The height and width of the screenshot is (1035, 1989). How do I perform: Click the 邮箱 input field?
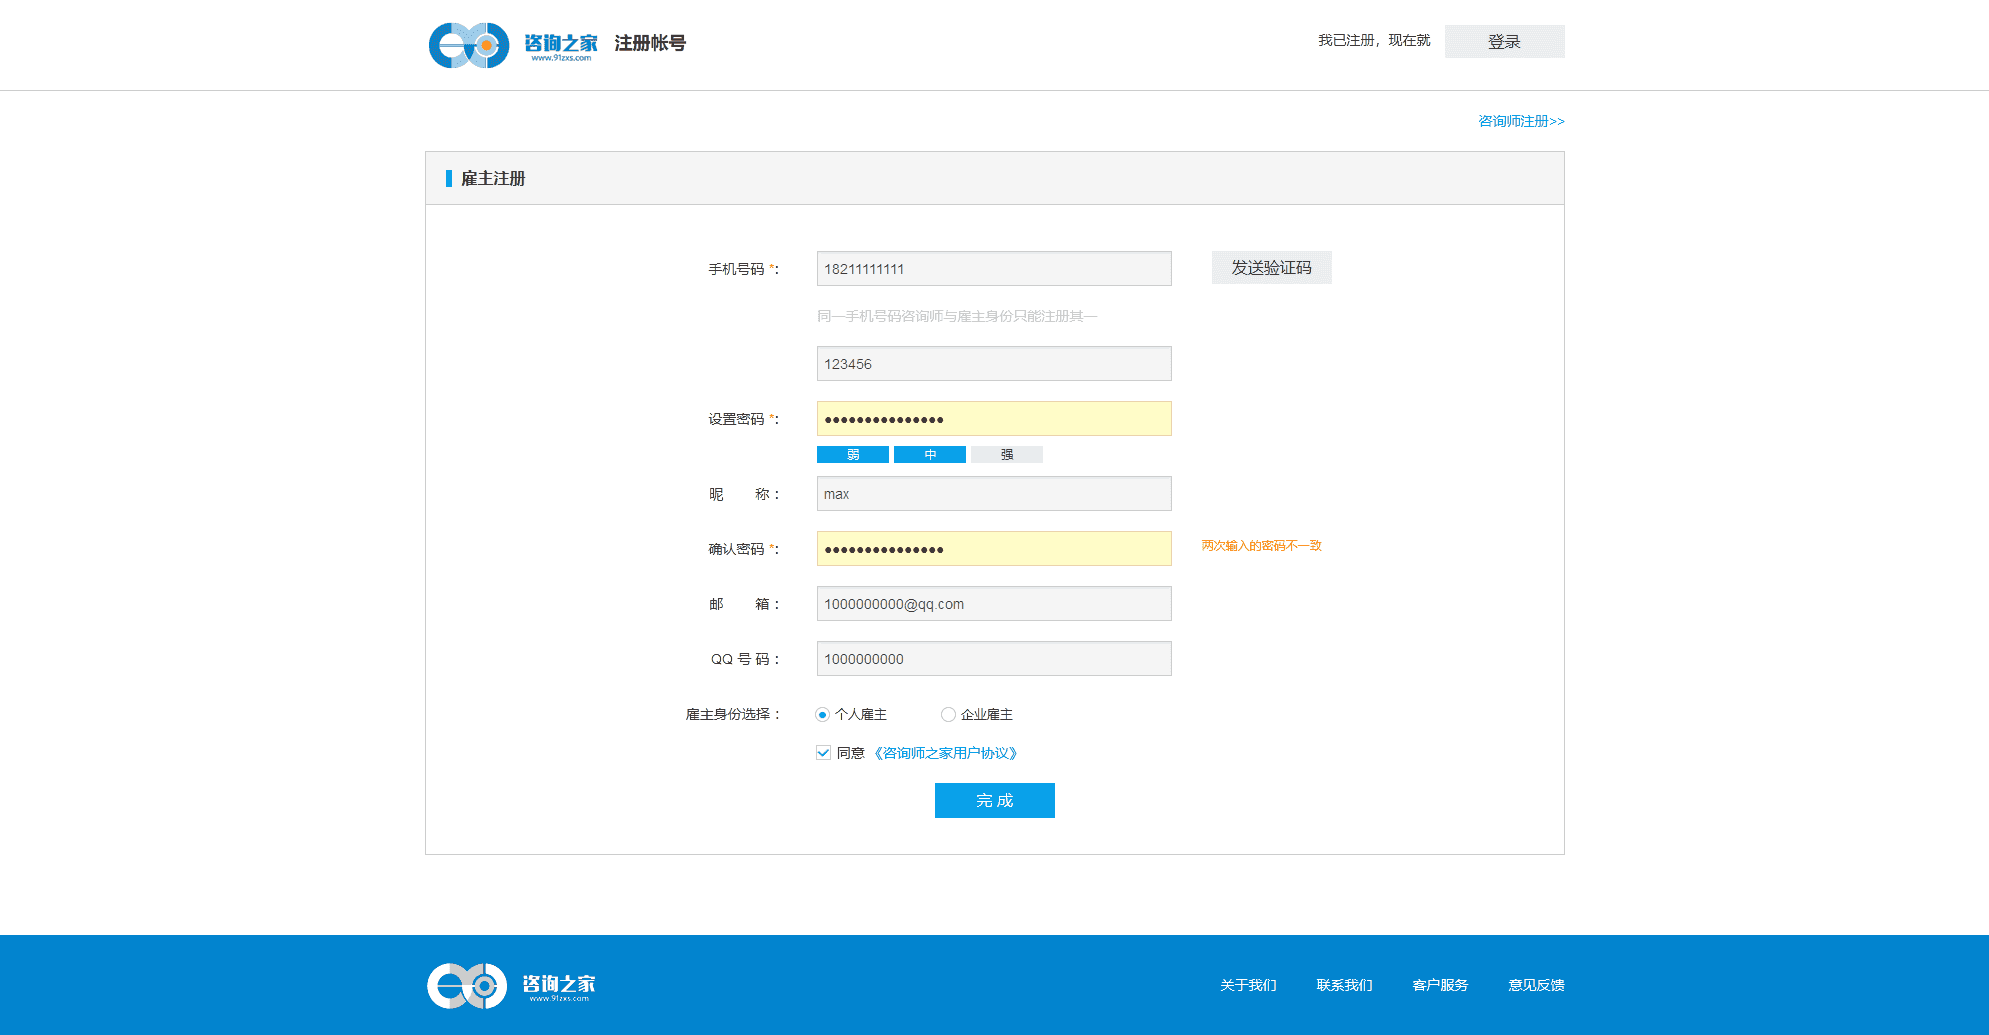pyautogui.click(x=994, y=603)
